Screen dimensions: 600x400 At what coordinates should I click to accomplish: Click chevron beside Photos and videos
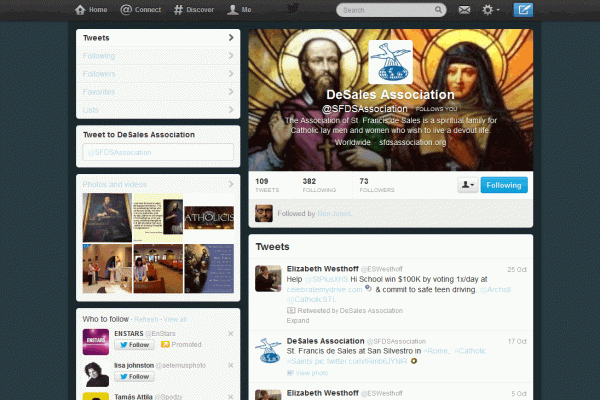click(231, 184)
